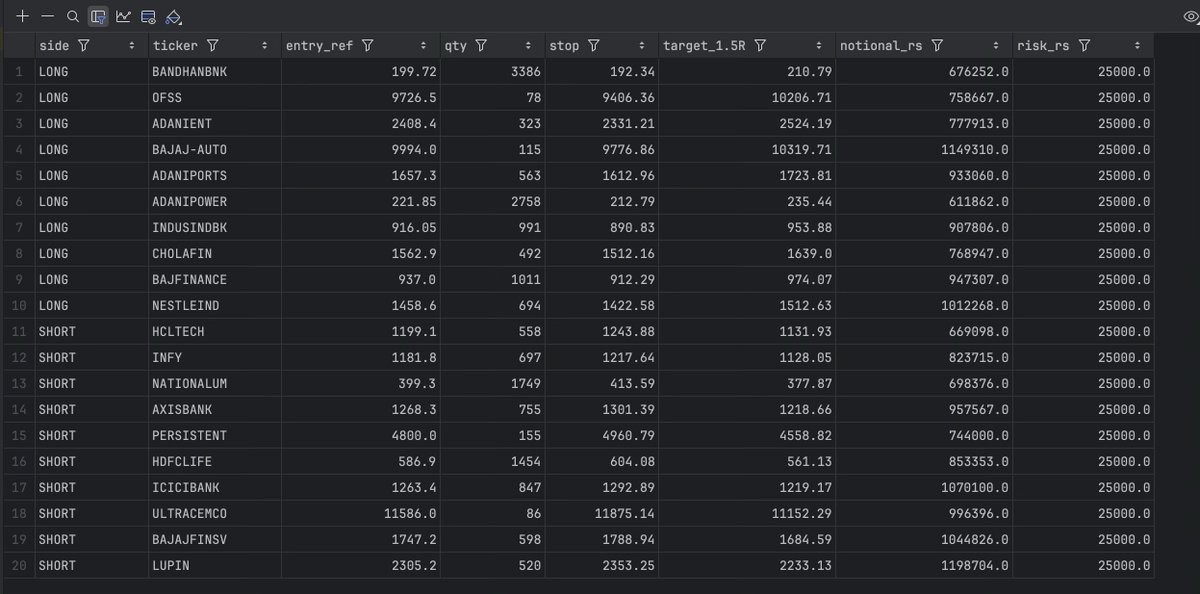Open the search magnifier tool
Screen dimensions: 1200x594
coord(73,16)
